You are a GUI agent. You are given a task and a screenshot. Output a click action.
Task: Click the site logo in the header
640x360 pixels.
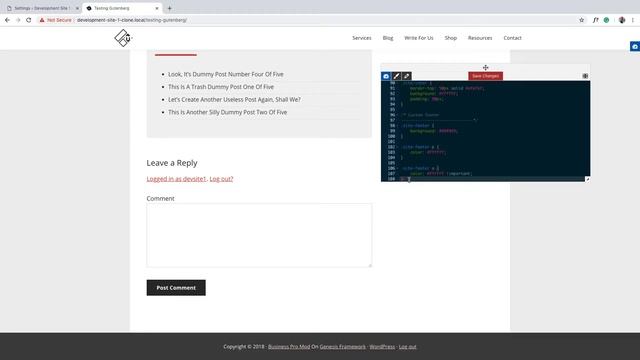point(123,38)
